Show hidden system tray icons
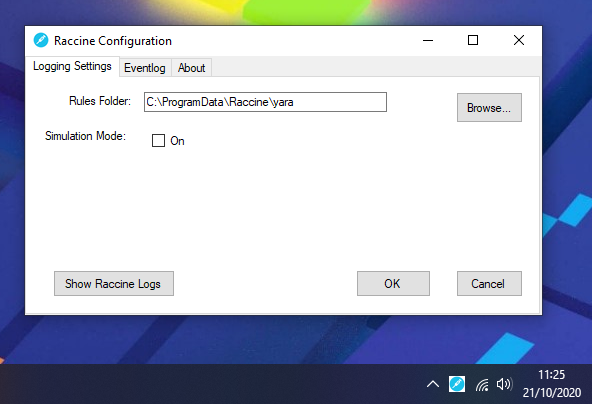This screenshot has height=404, width=592. coord(433,384)
